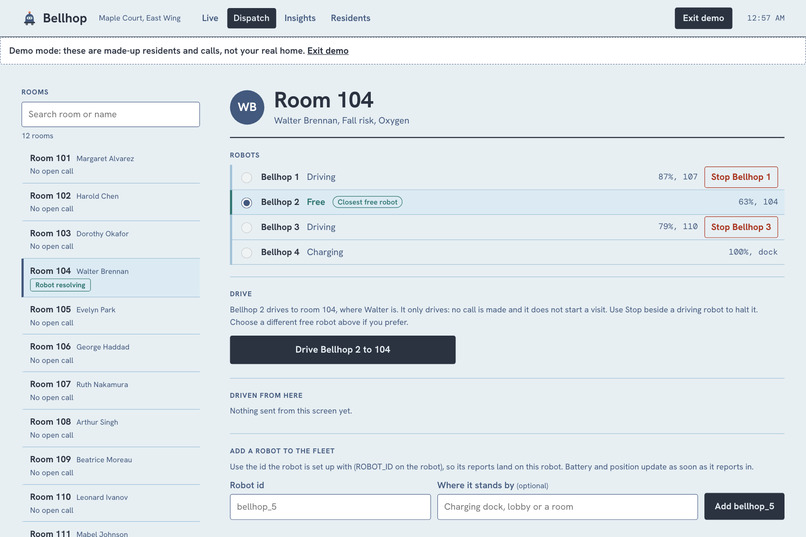Select the Bellhop 1 radio button
806x537 pixels.
(247, 177)
